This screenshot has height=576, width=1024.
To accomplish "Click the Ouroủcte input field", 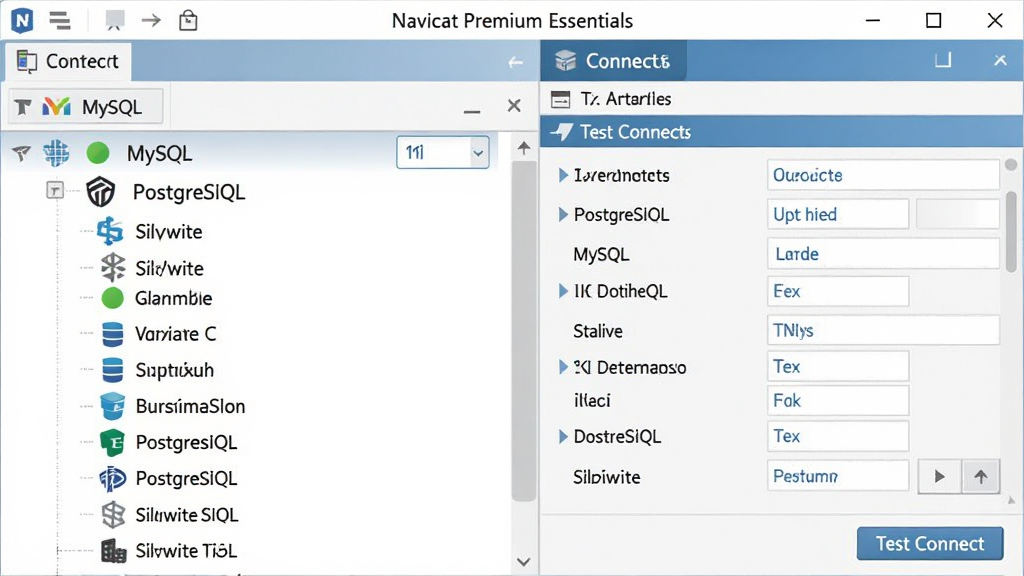I will [883, 175].
